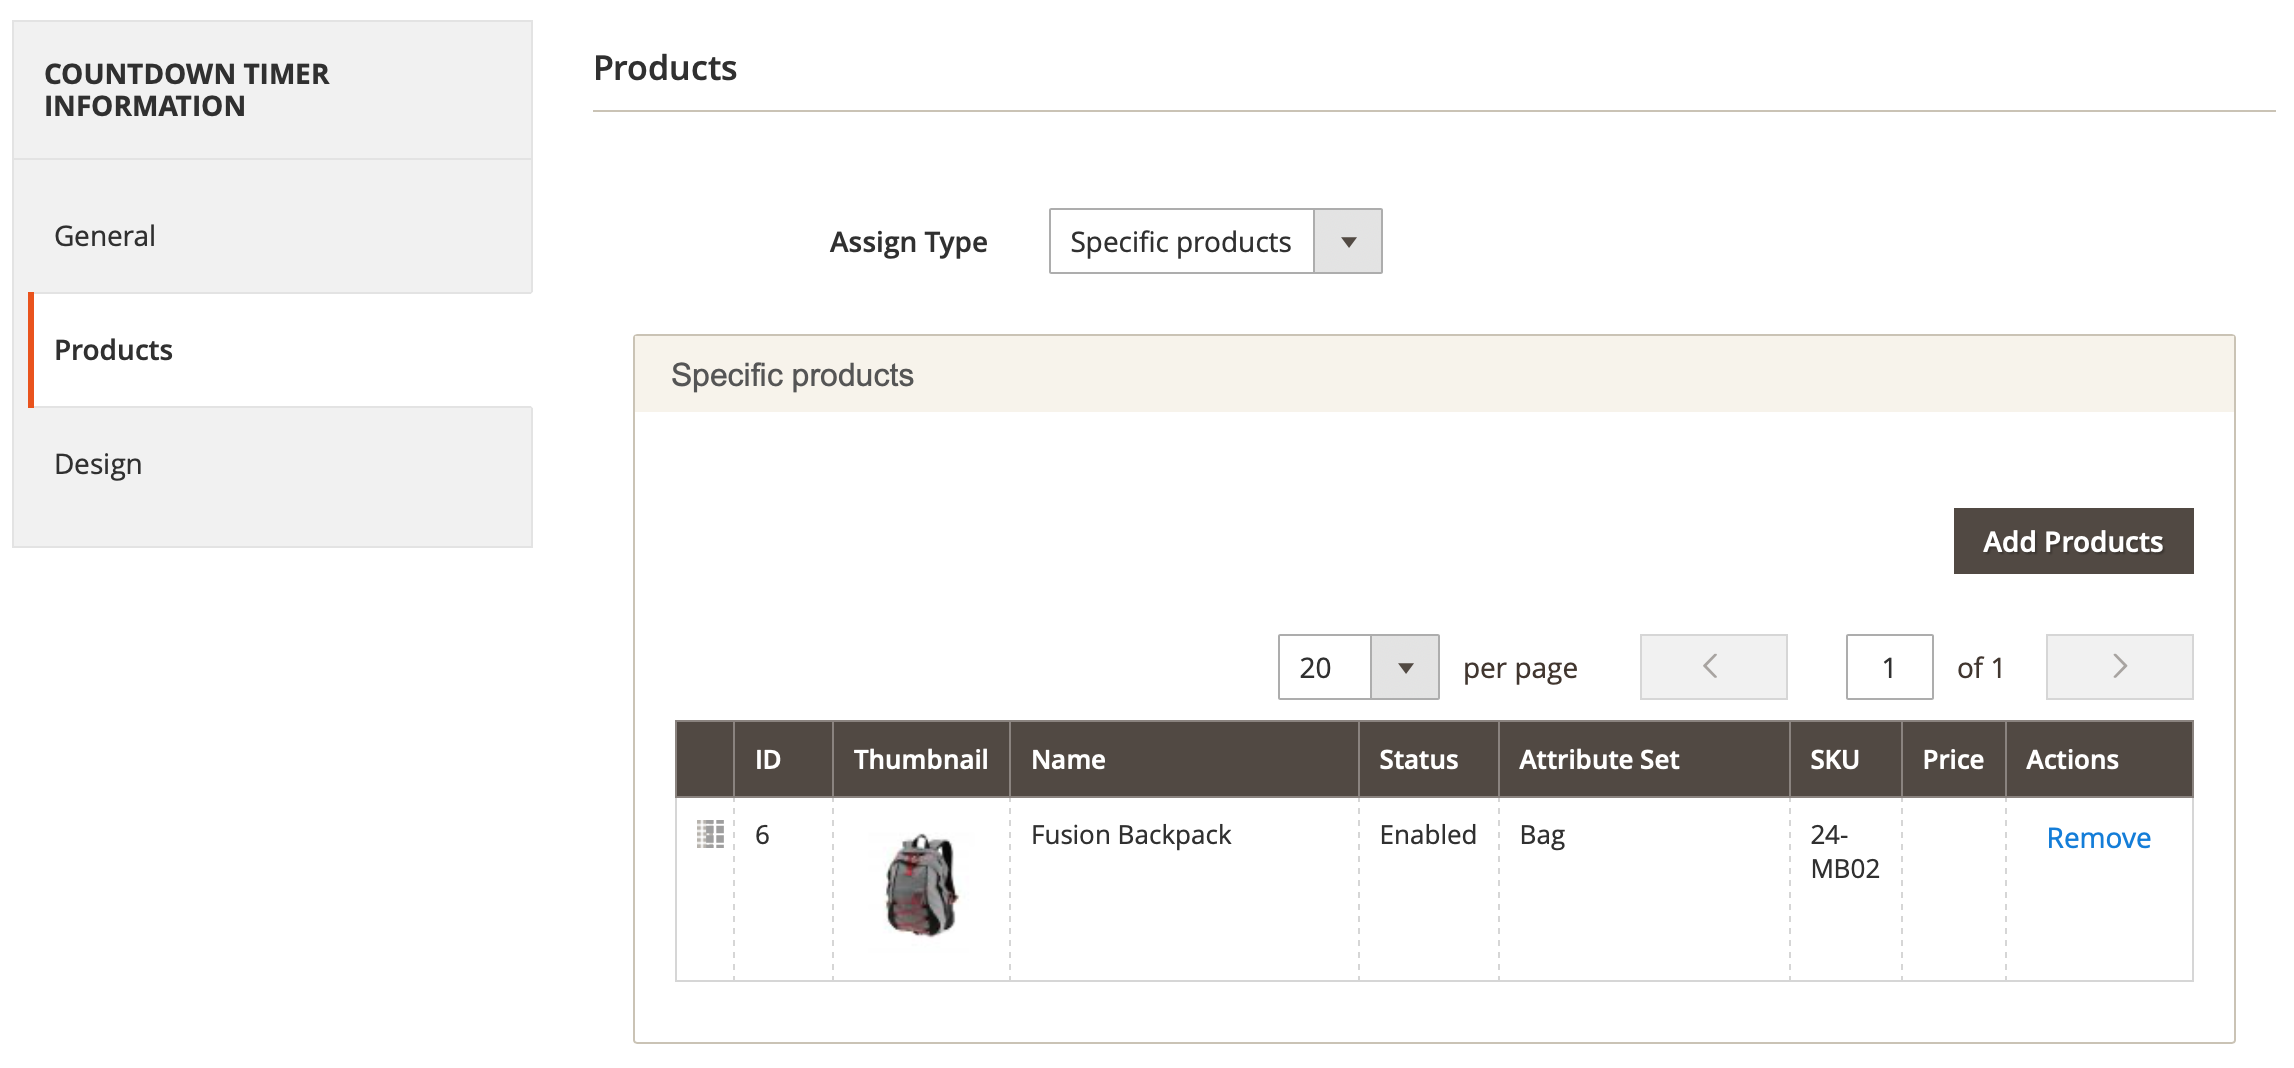Go to next page using right arrow
This screenshot has width=2294, height=1068.
2119,667
